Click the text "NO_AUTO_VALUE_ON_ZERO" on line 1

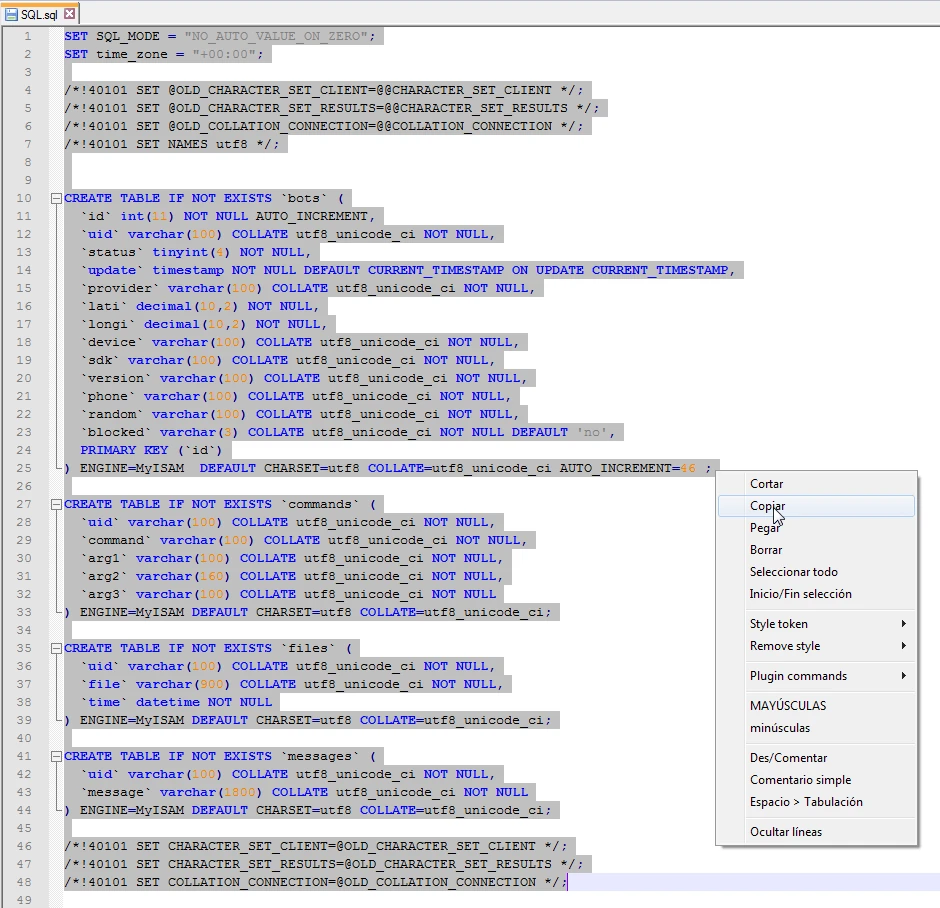pyautogui.click(x=276, y=37)
